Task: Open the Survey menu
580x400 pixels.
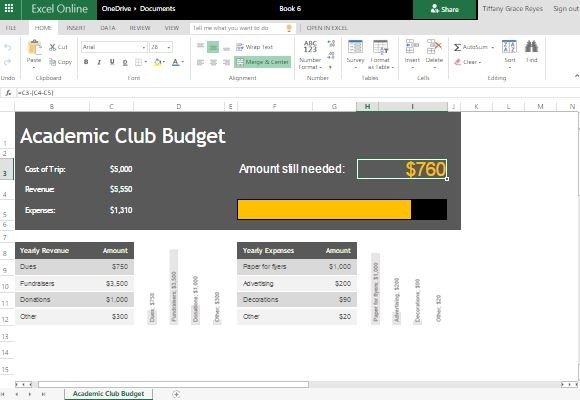Action: [355, 54]
